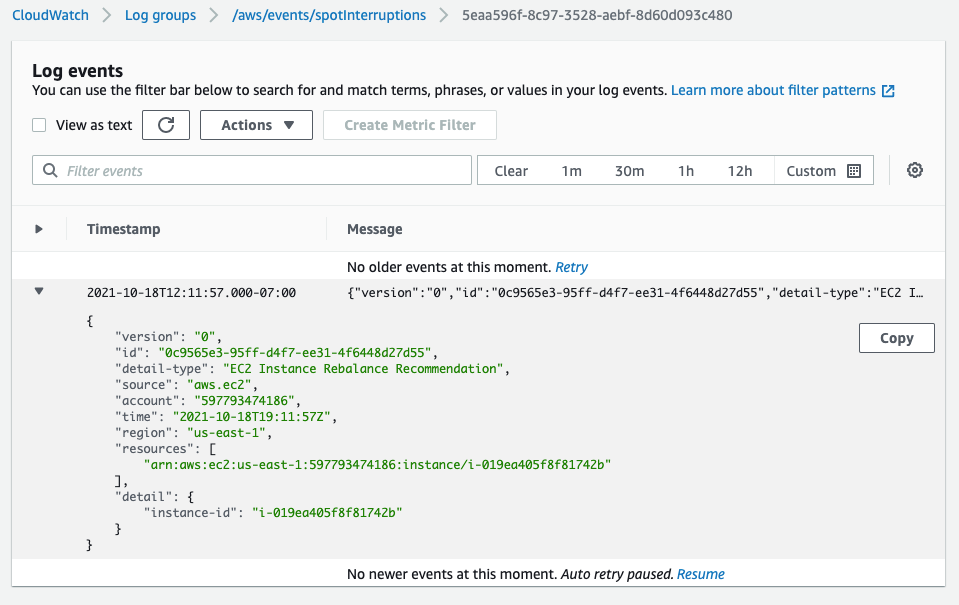
Task: Select the 1m time range
Action: click(x=571, y=170)
